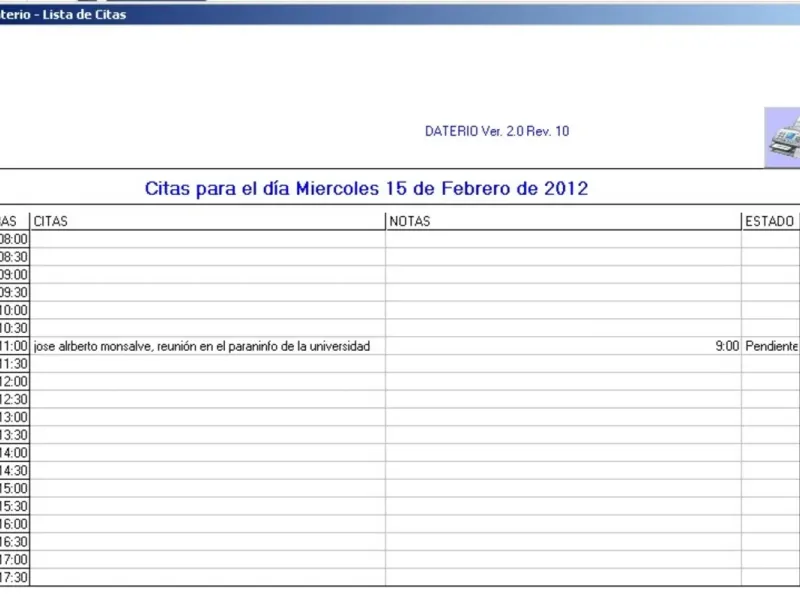Click the DATERIO Ver. 2.0 Rev. 10 label
Viewport: 800px width, 600px height.
[497, 131]
